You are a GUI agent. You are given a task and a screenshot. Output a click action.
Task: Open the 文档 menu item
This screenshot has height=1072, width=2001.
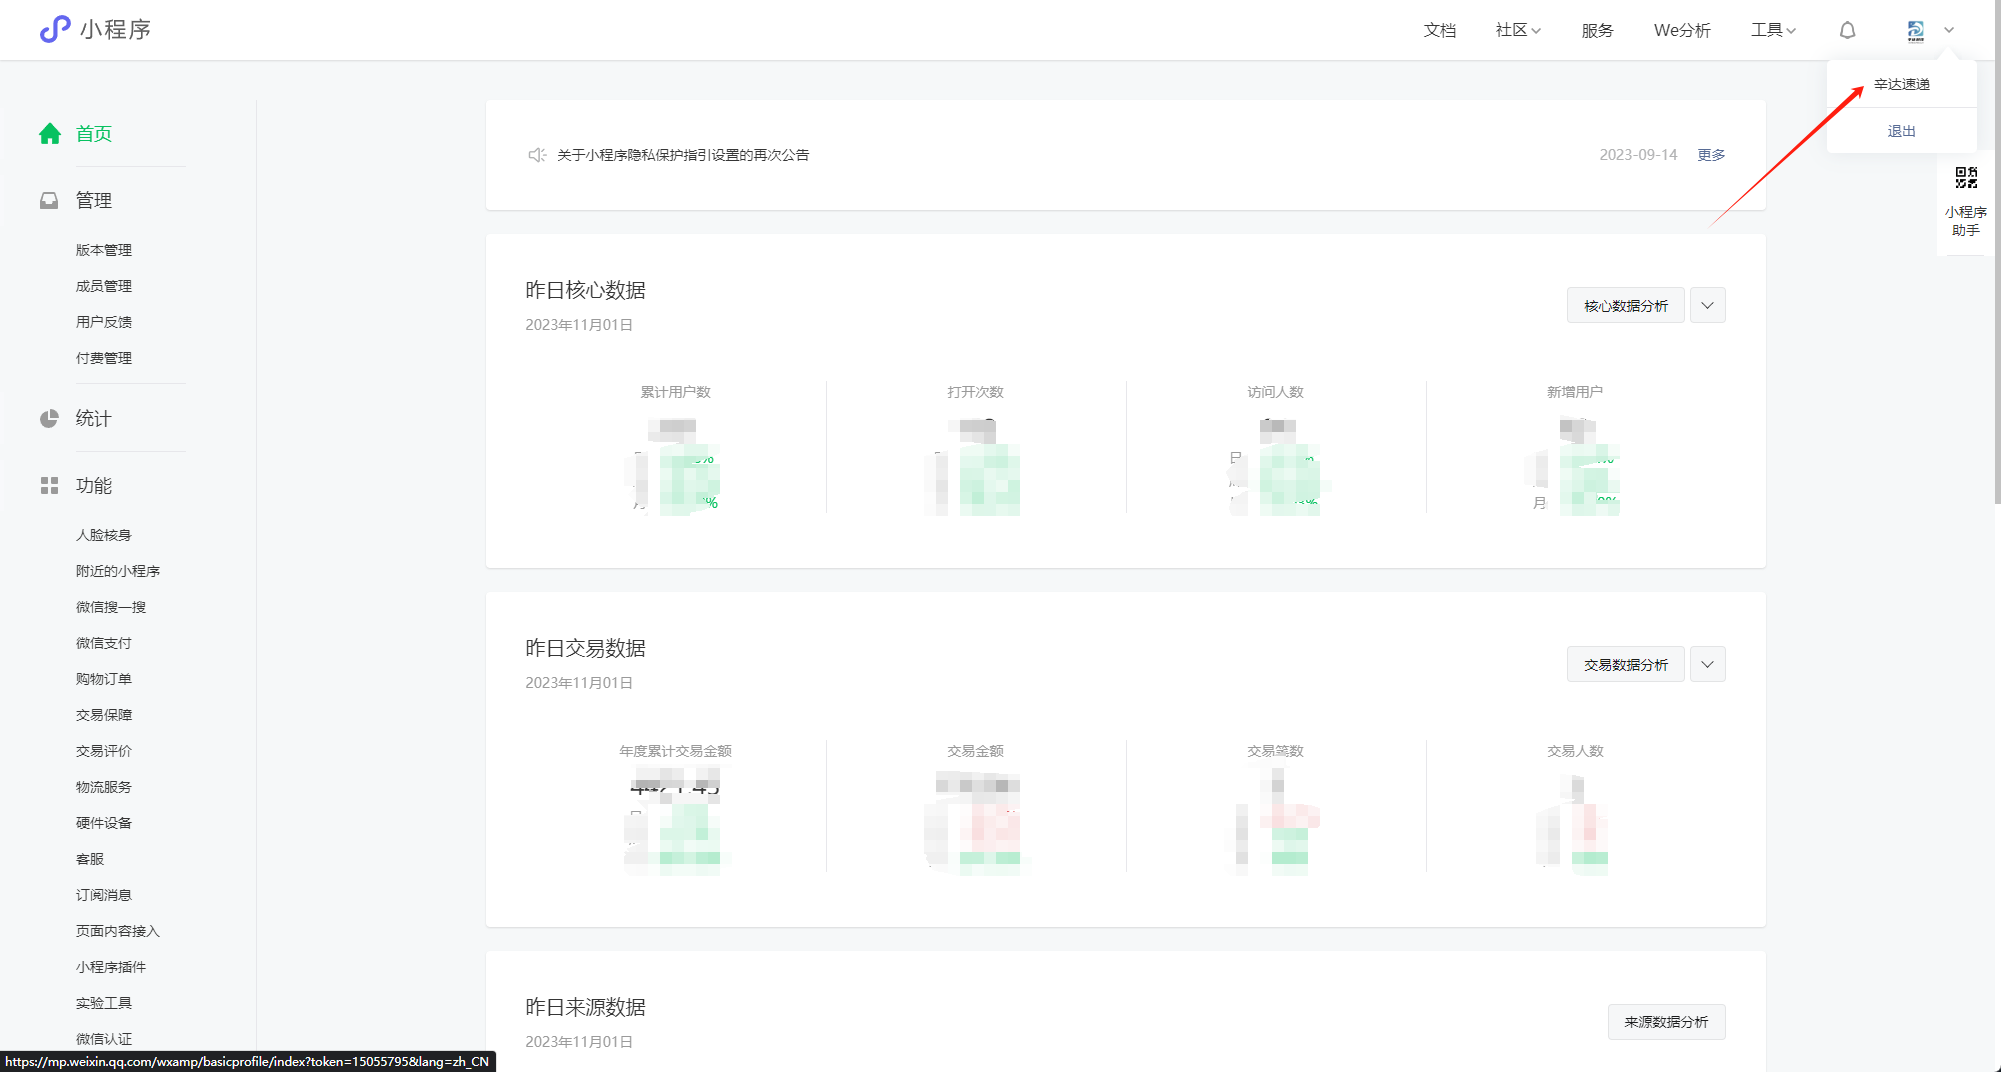(1439, 30)
